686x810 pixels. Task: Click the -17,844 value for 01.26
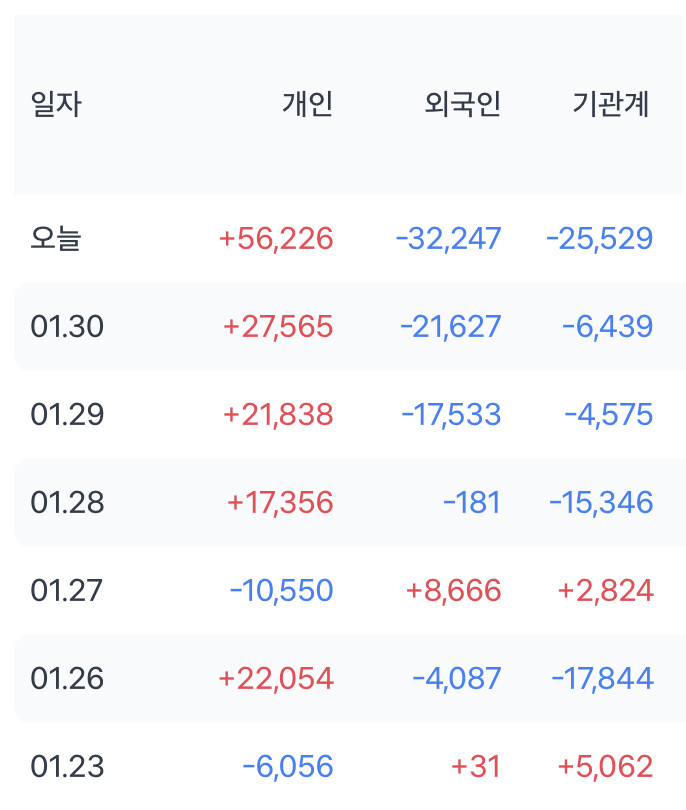602,679
